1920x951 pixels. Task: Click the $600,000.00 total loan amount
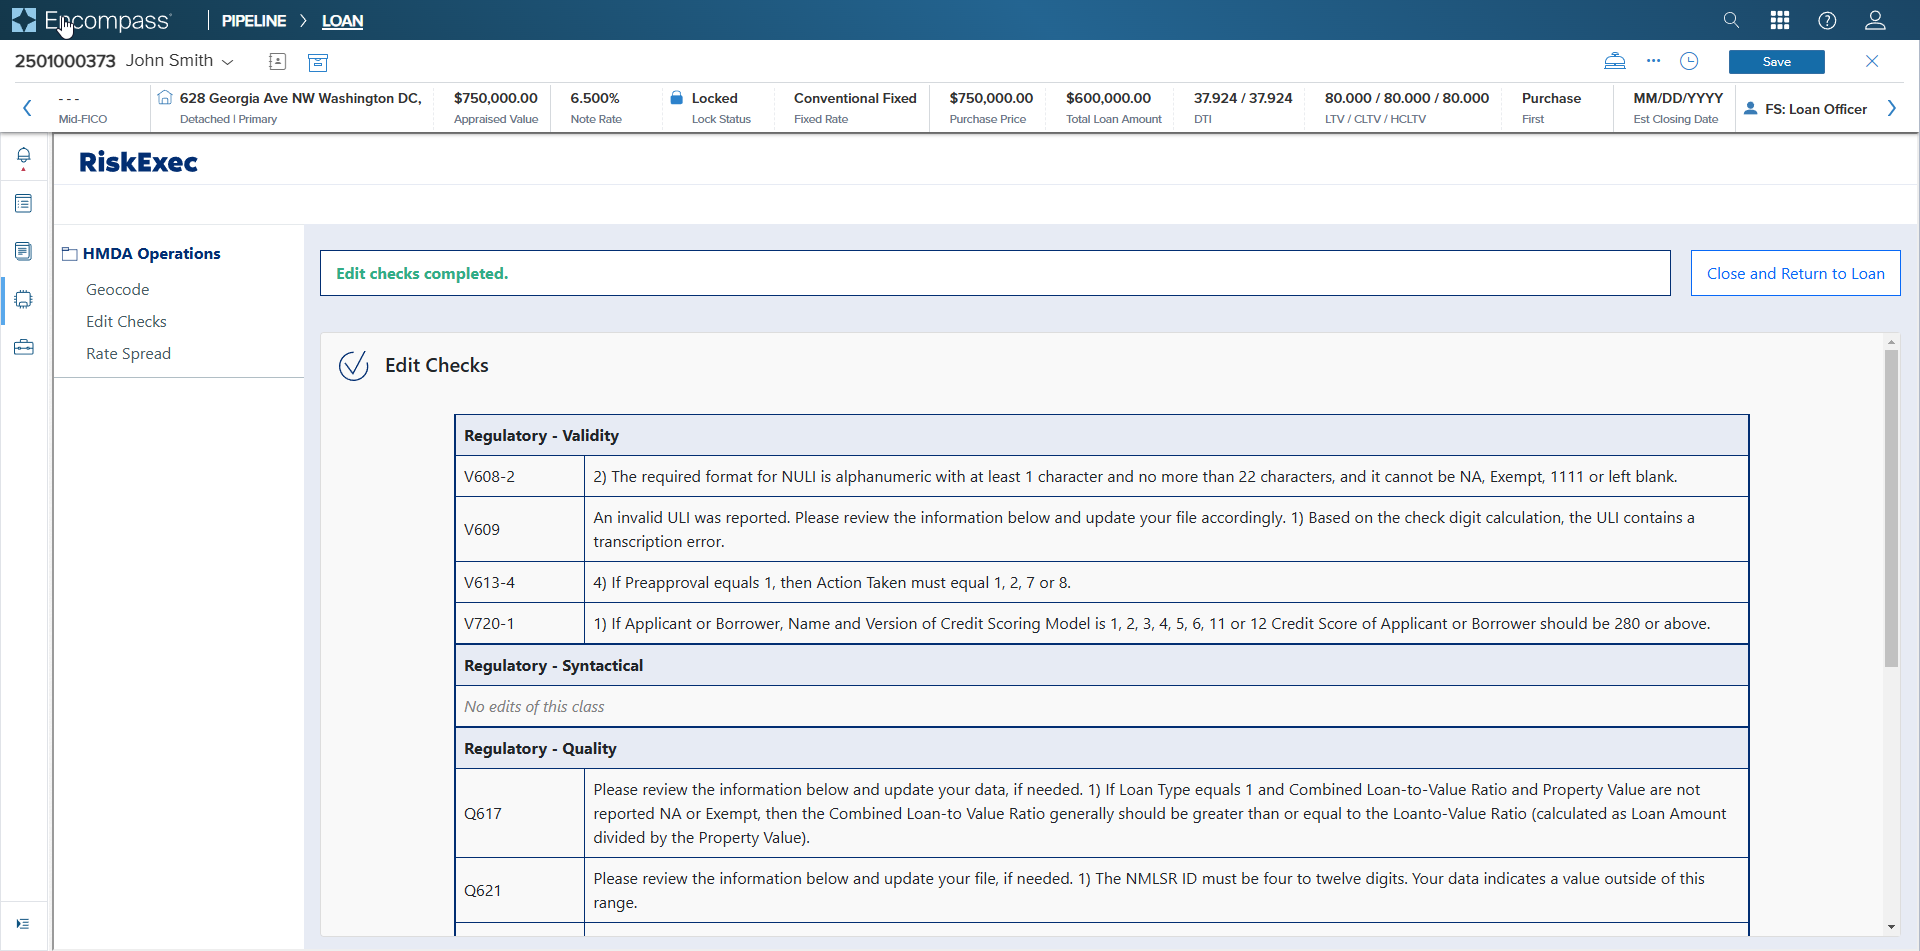[x=1108, y=98]
